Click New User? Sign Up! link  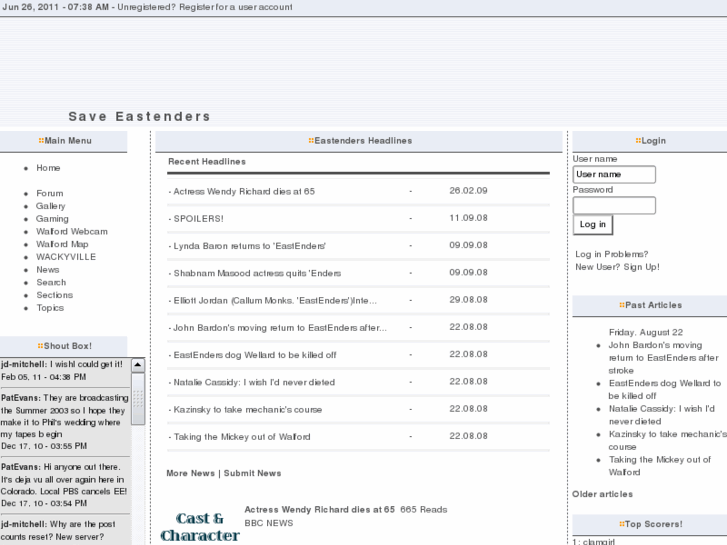(x=617, y=267)
